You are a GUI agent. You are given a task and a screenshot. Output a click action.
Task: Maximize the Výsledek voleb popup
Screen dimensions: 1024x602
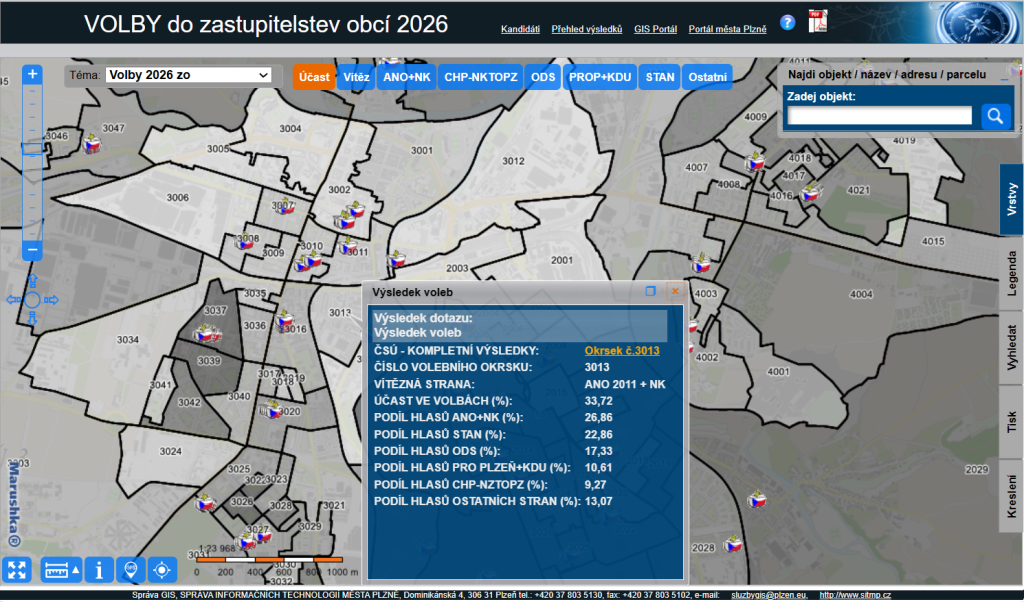click(650, 291)
